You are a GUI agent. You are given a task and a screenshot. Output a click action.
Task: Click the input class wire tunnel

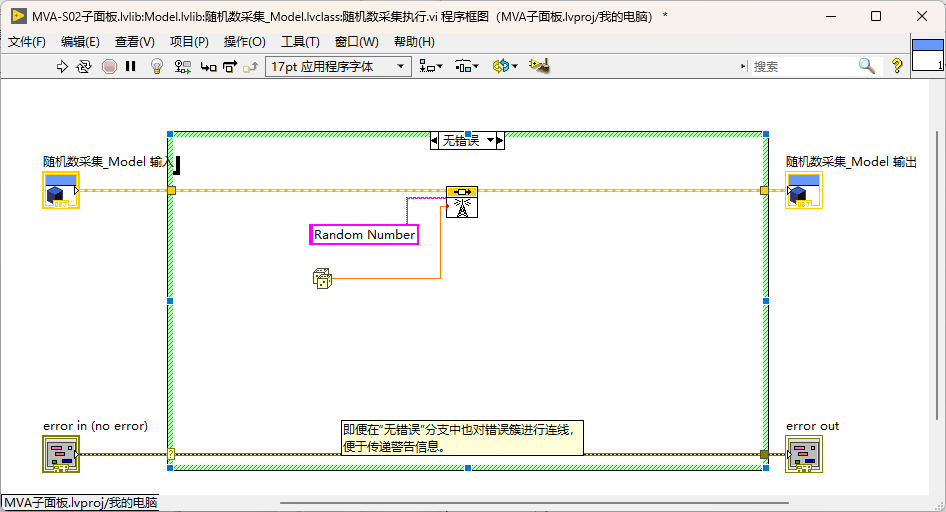pos(171,191)
